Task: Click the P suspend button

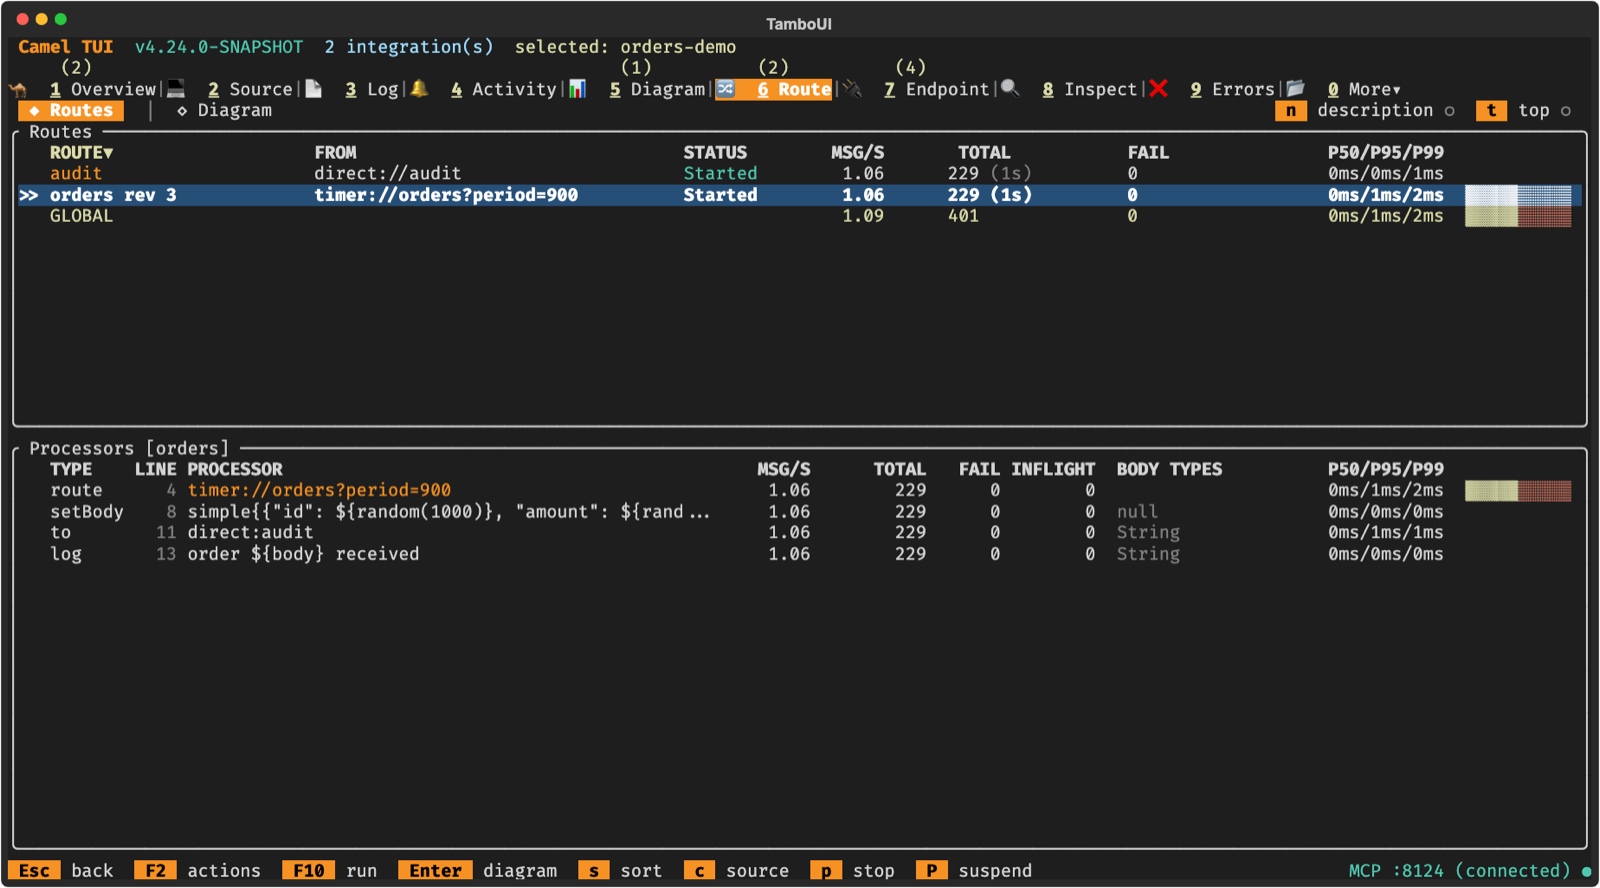Action: pyautogui.click(x=974, y=871)
